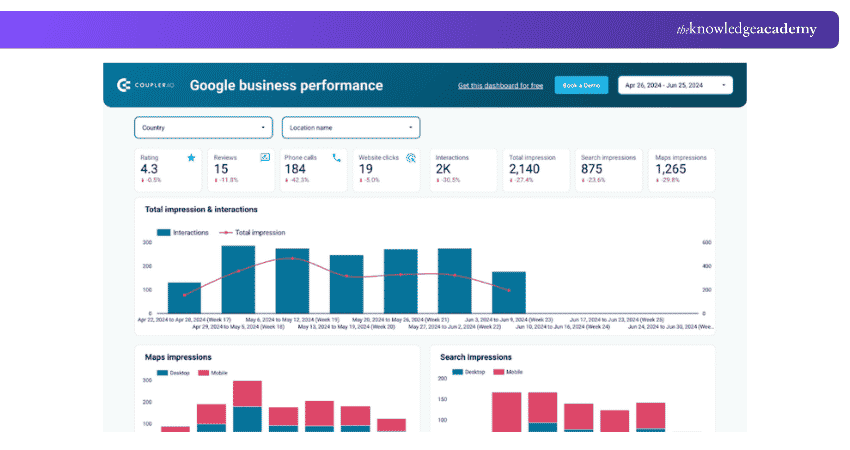Click the Week 17 axis label
This screenshot has height=450, width=850.
[184, 320]
